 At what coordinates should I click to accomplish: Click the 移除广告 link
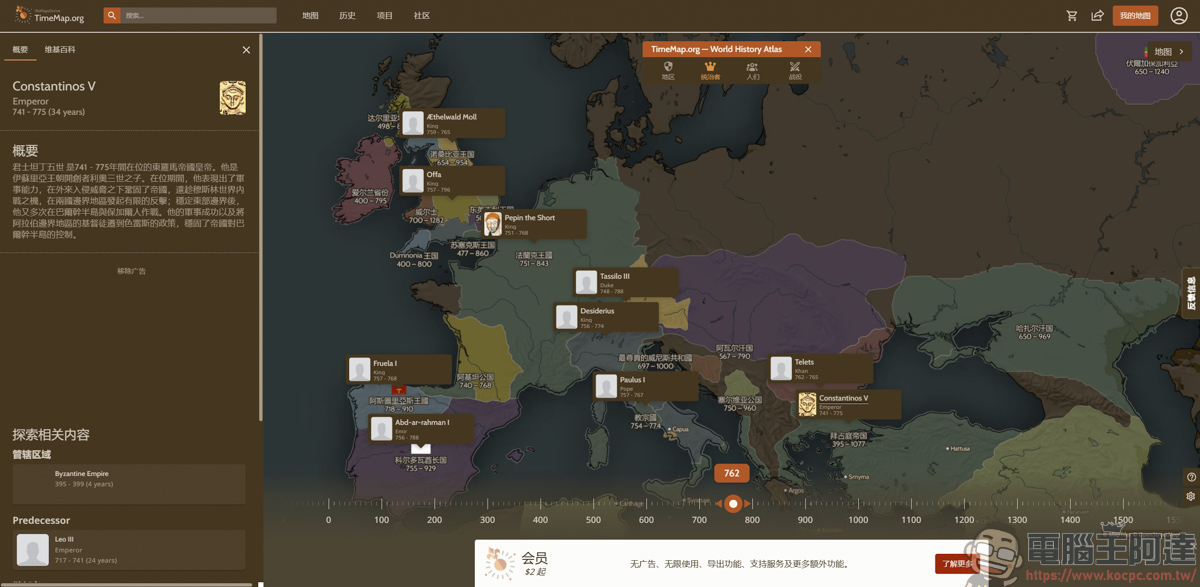131,271
